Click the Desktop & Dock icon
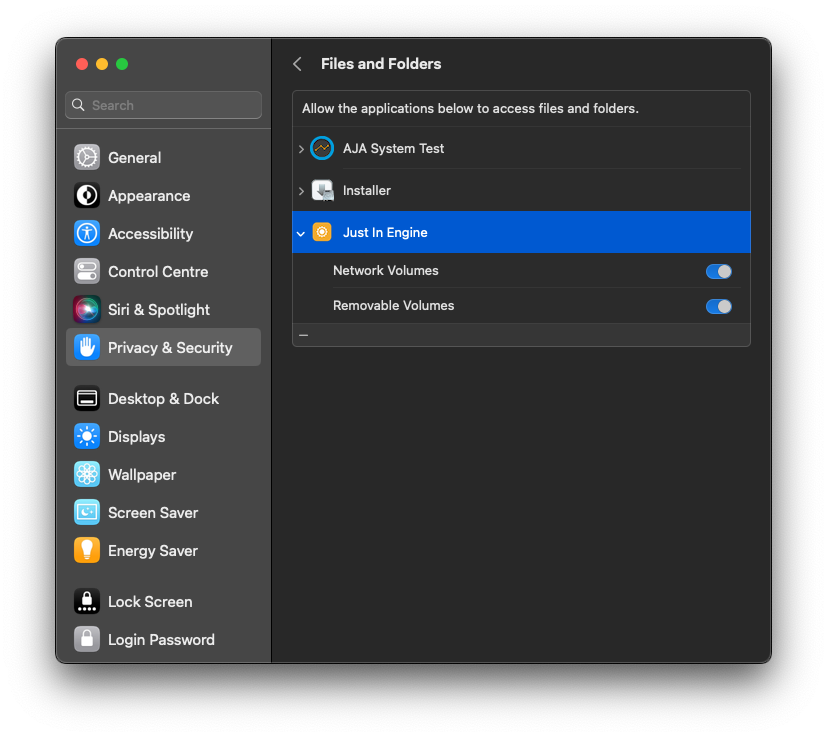Image resolution: width=827 pixels, height=737 pixels. pyautogui.click(x=87, y=398)
